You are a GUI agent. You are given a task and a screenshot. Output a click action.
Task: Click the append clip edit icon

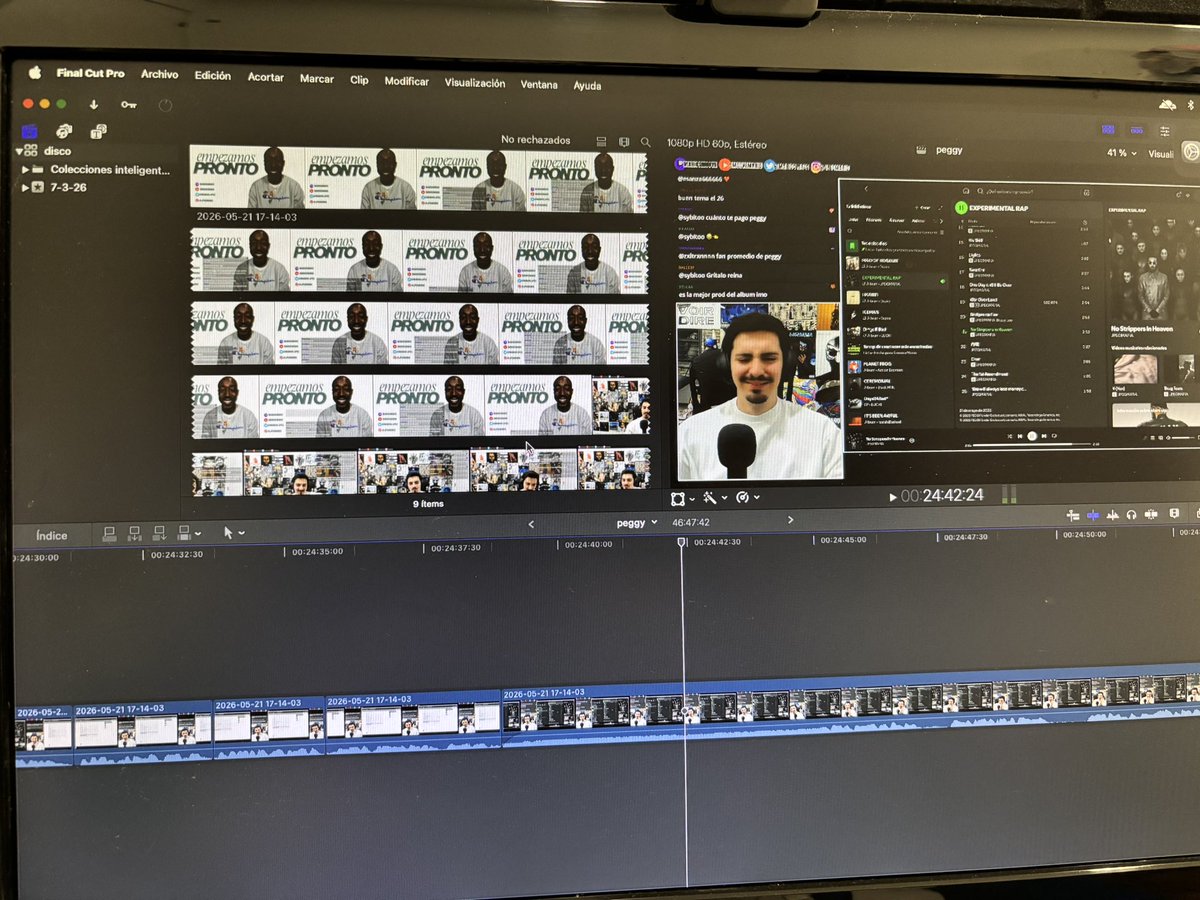(160, 533)
